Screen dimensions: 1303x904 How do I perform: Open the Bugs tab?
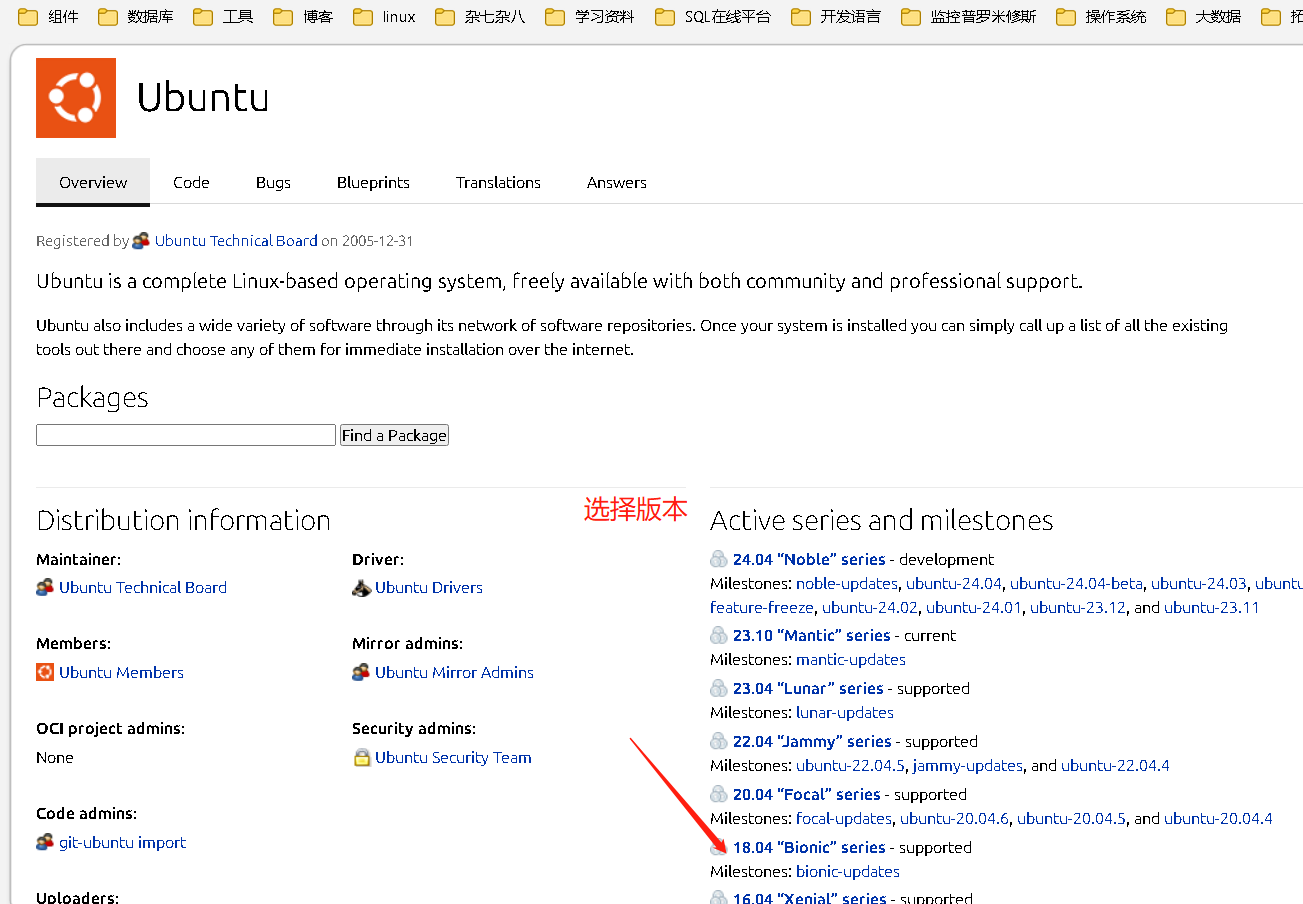[x=273, y=182]
